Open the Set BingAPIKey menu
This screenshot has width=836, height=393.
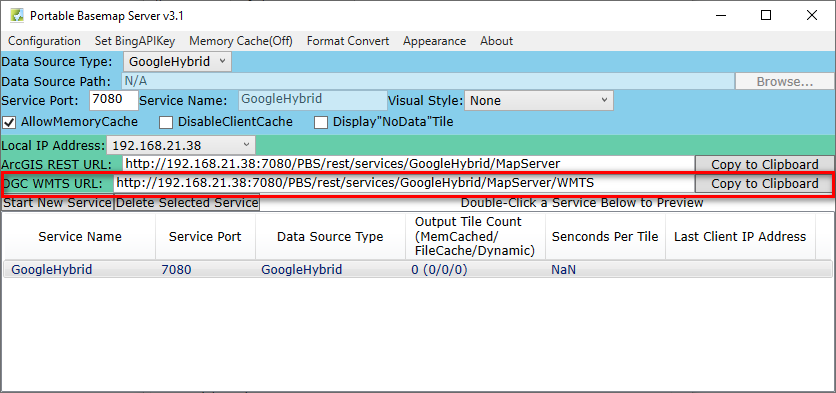pos(135,41)
